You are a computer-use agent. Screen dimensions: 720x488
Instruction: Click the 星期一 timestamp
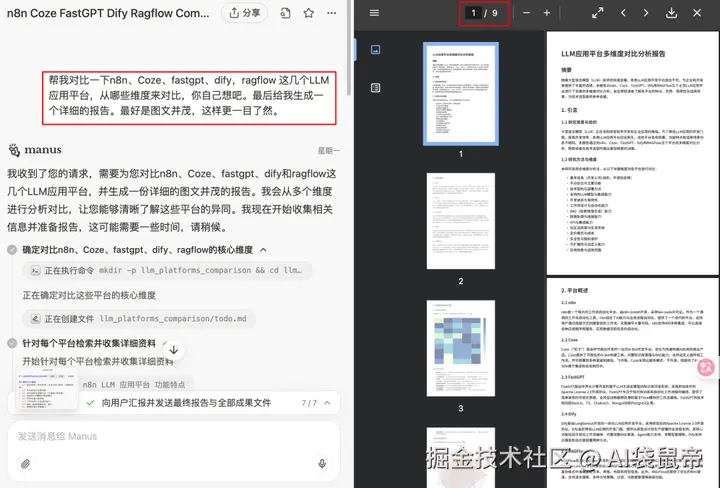(329, 151)
